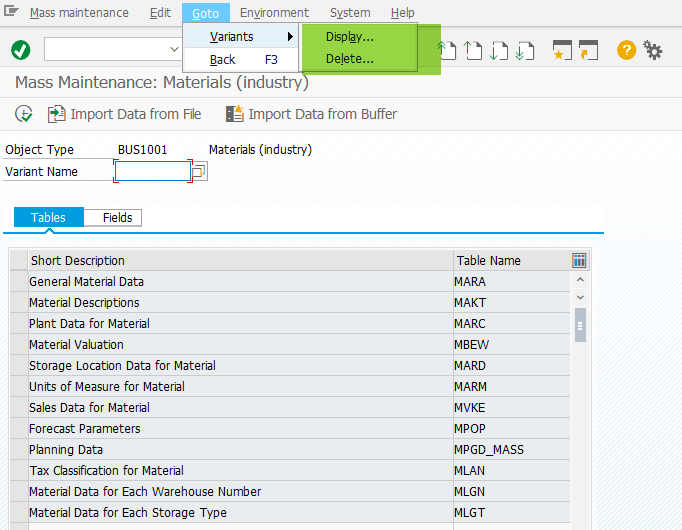682x530 pixels.
Task: Open the Variant Name search help icon
Action: (199, 172)
